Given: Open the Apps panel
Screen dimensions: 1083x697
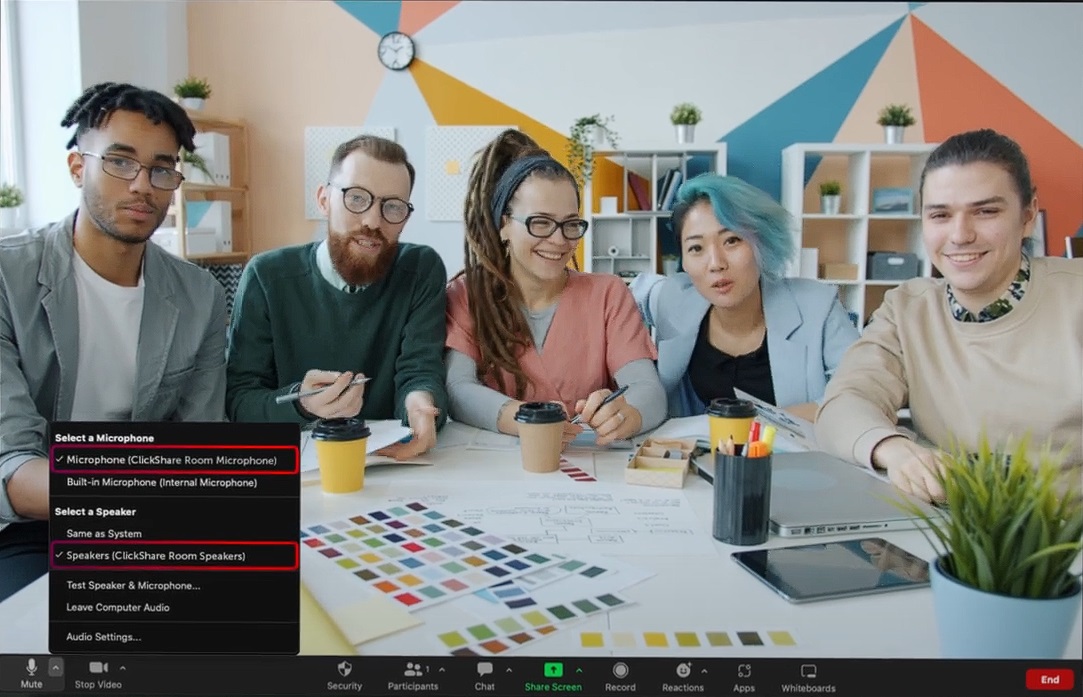Looking at the screenshot, I should [743, 670].
